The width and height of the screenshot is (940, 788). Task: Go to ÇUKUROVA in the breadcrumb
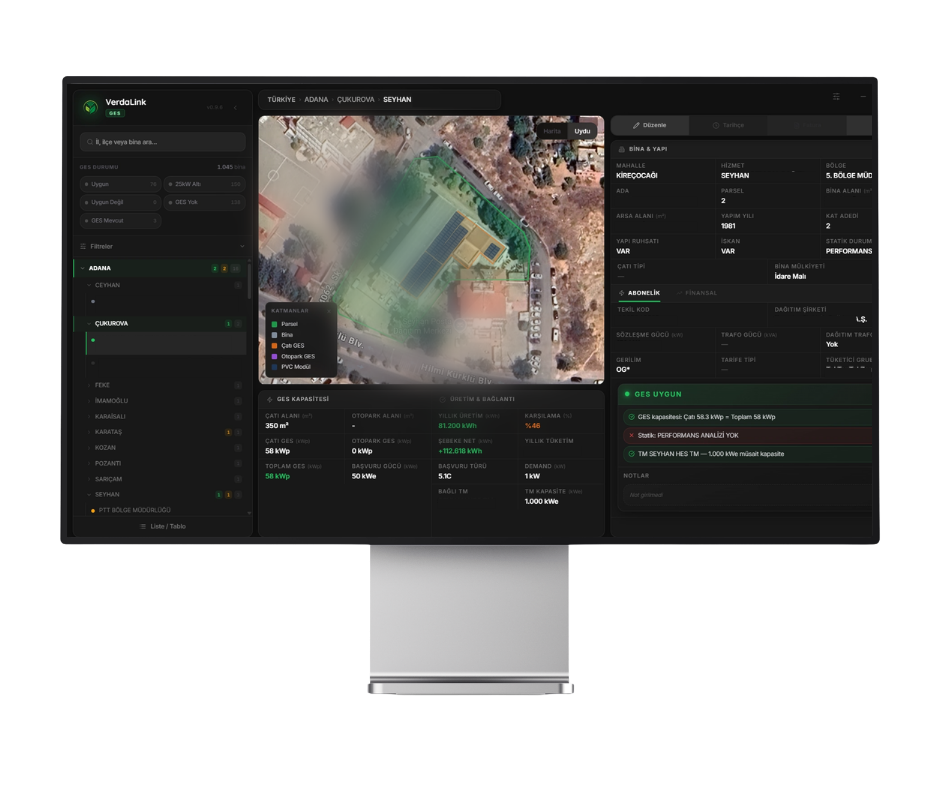click(355, 100)
